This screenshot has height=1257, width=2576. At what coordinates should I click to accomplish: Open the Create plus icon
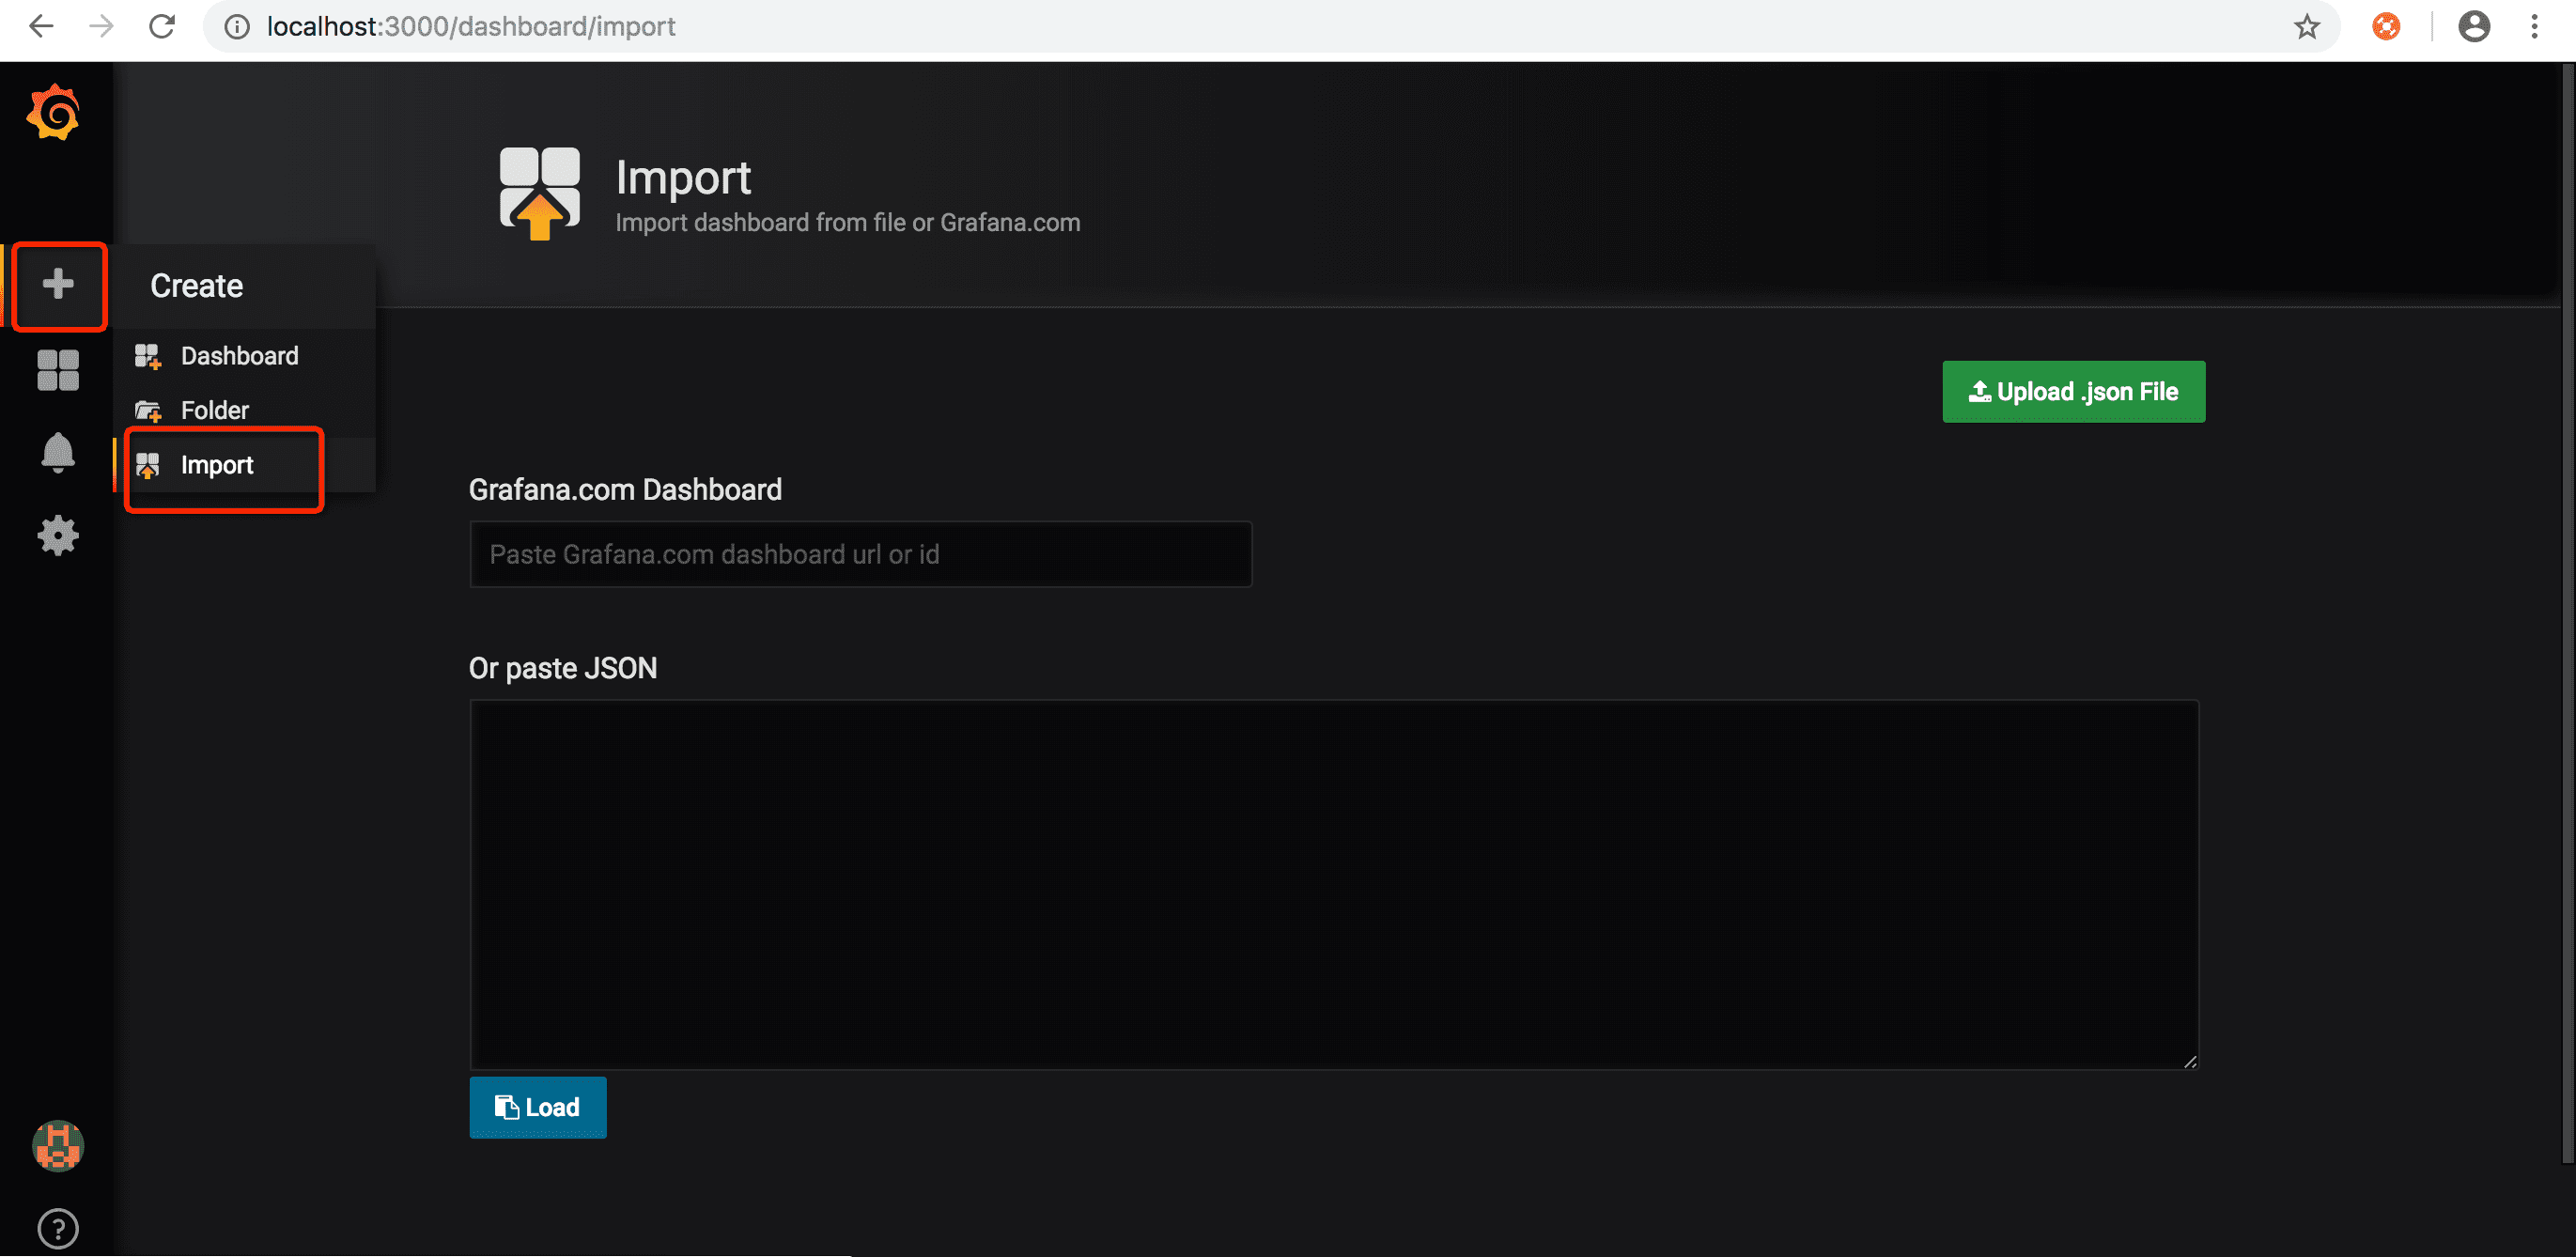tap(57, 286)
